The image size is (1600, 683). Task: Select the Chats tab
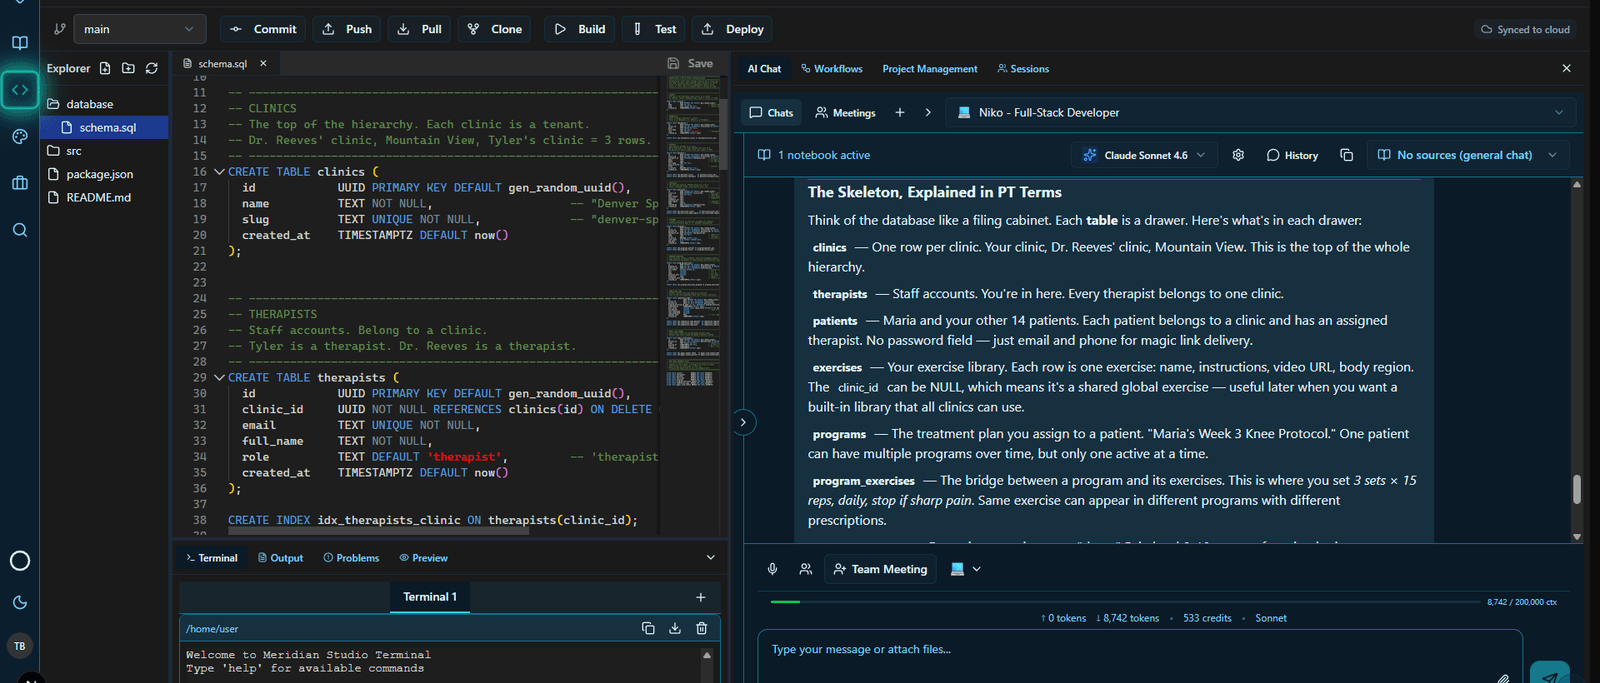click(771, 113)
